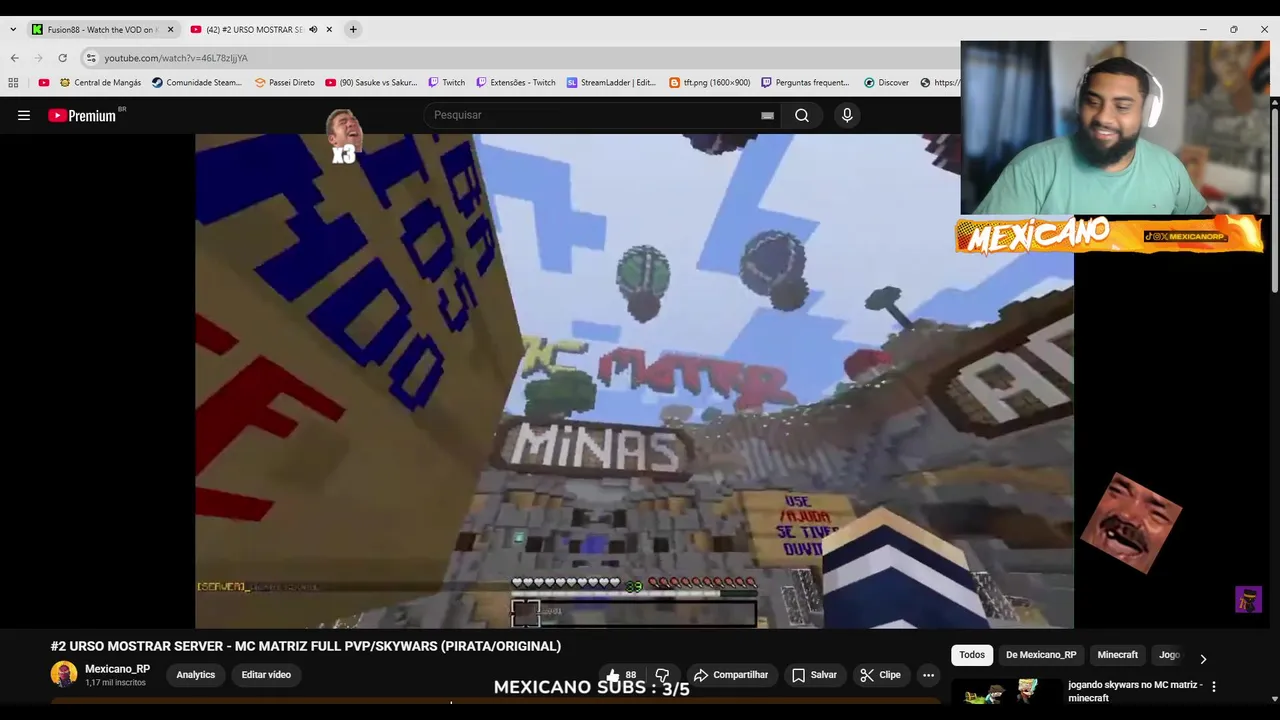Image resolution: width=1280 pixels, height=720 pixels.
Task: Click the YouTube search magnifier button
Action: click(802, 115)
